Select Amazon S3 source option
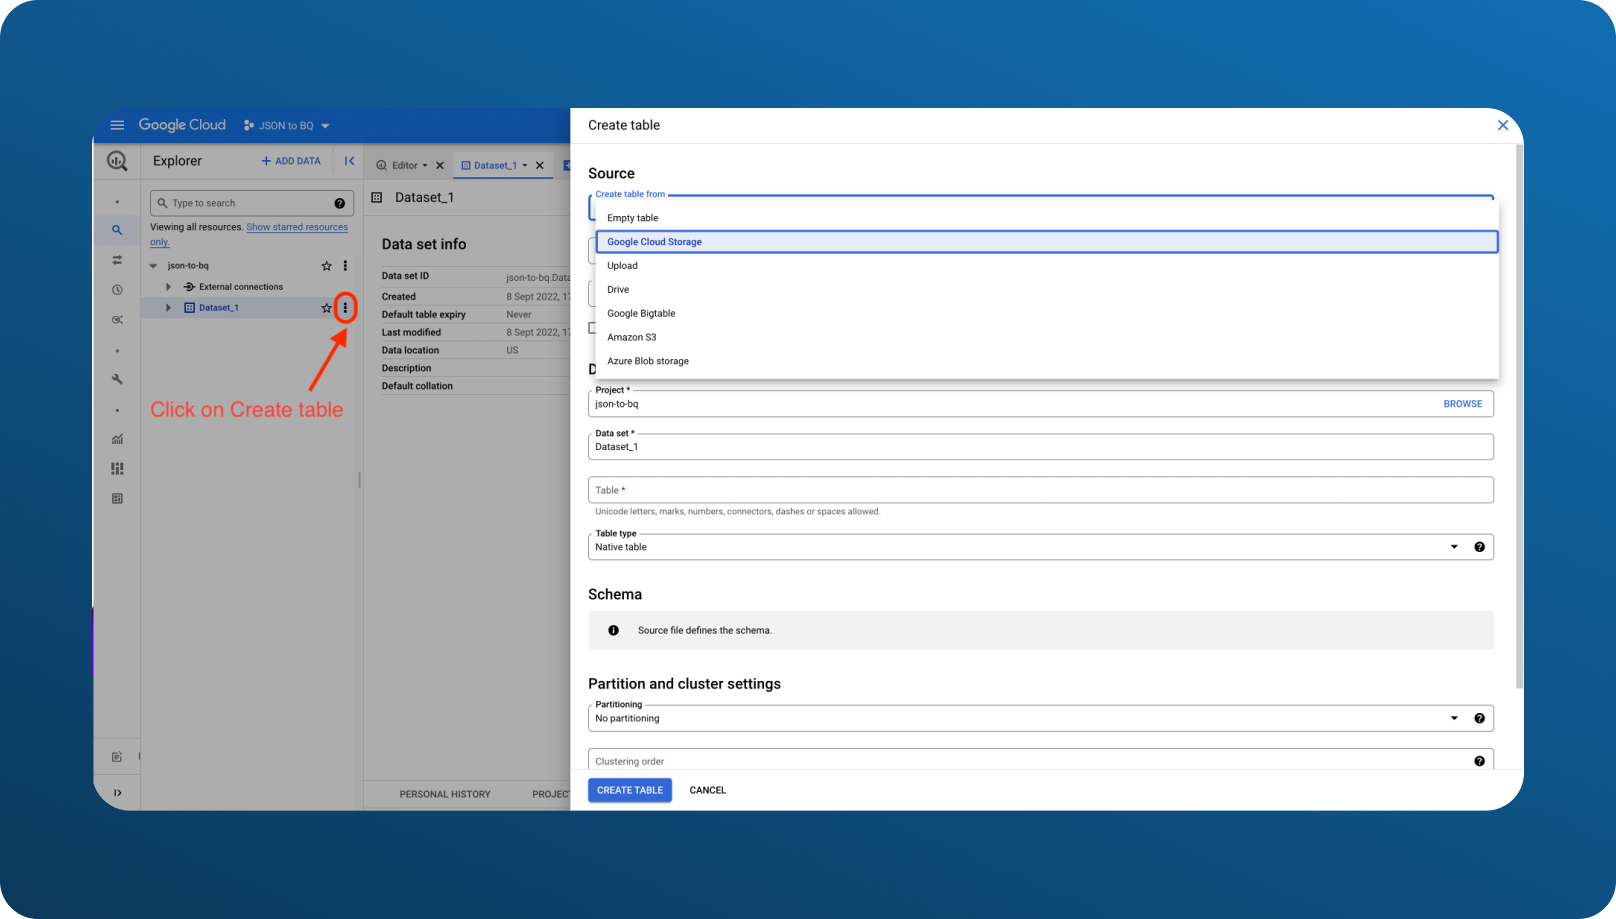 click(1047, 337)
